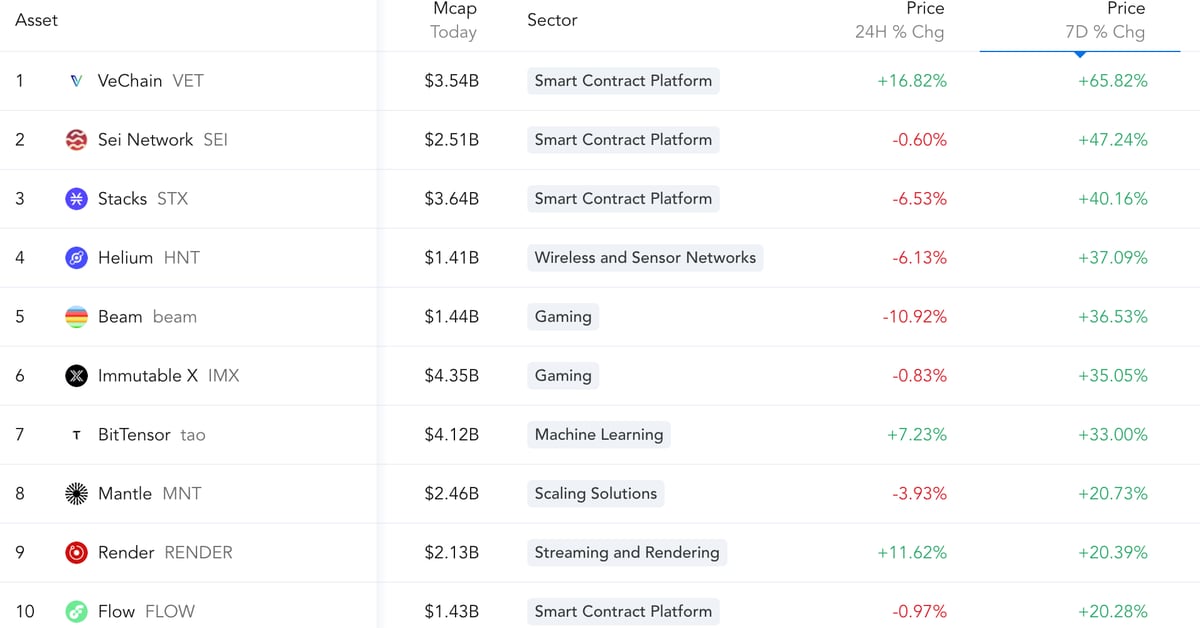
Task: Select the Wireless and Sensor Networks tag
Action: (x=645, y=258)
